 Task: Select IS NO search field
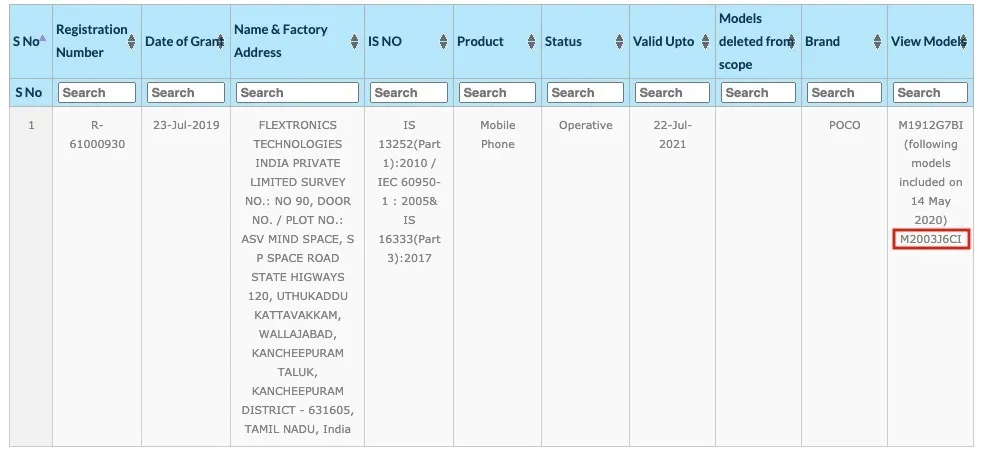408,93
